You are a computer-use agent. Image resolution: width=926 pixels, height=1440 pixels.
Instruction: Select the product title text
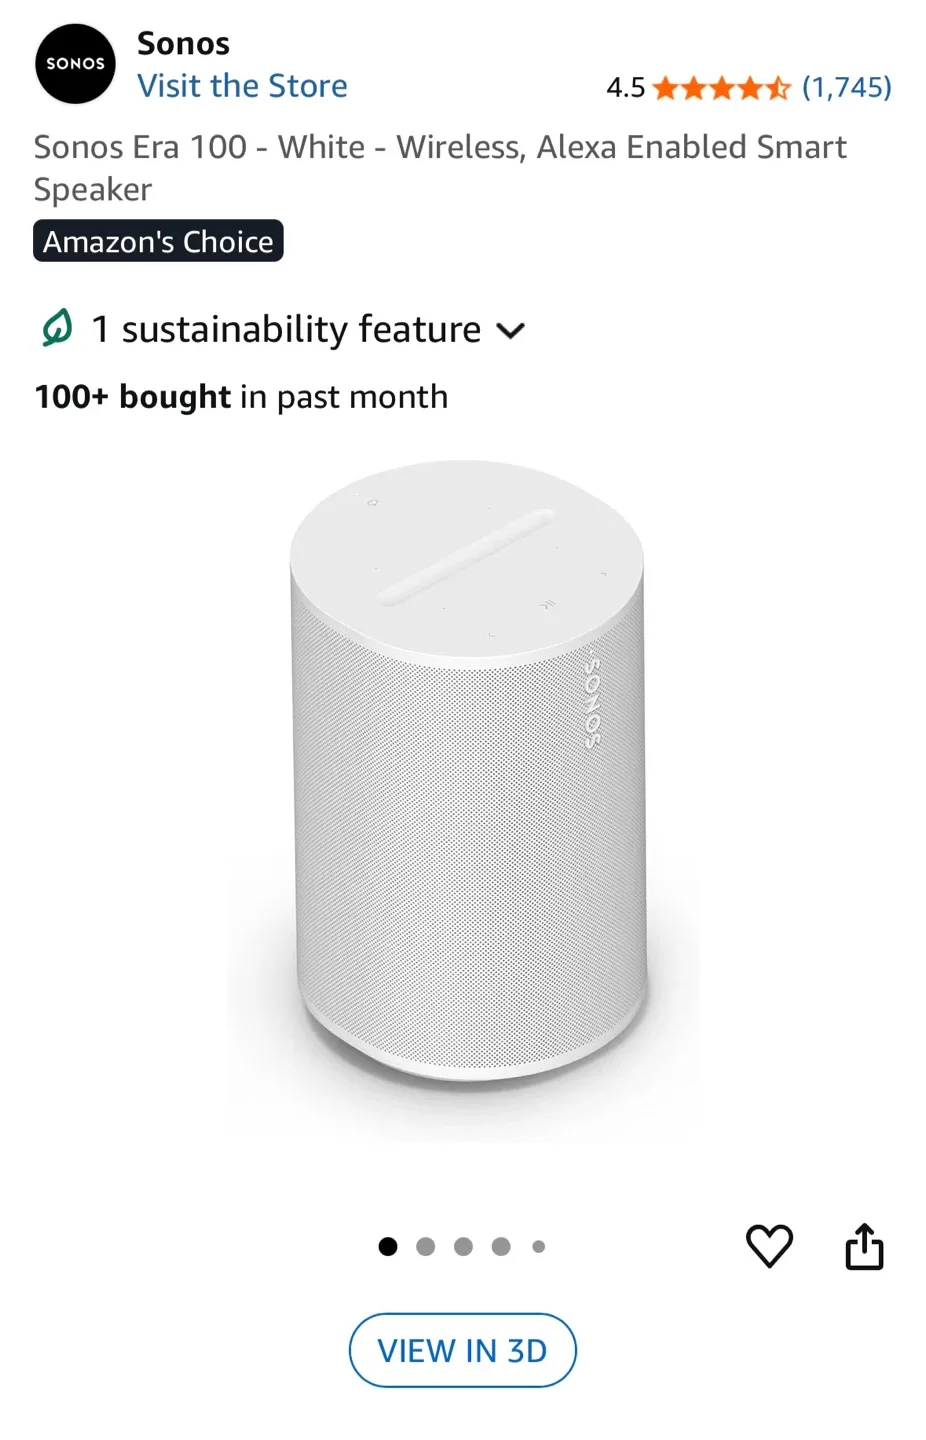[440, 167]
